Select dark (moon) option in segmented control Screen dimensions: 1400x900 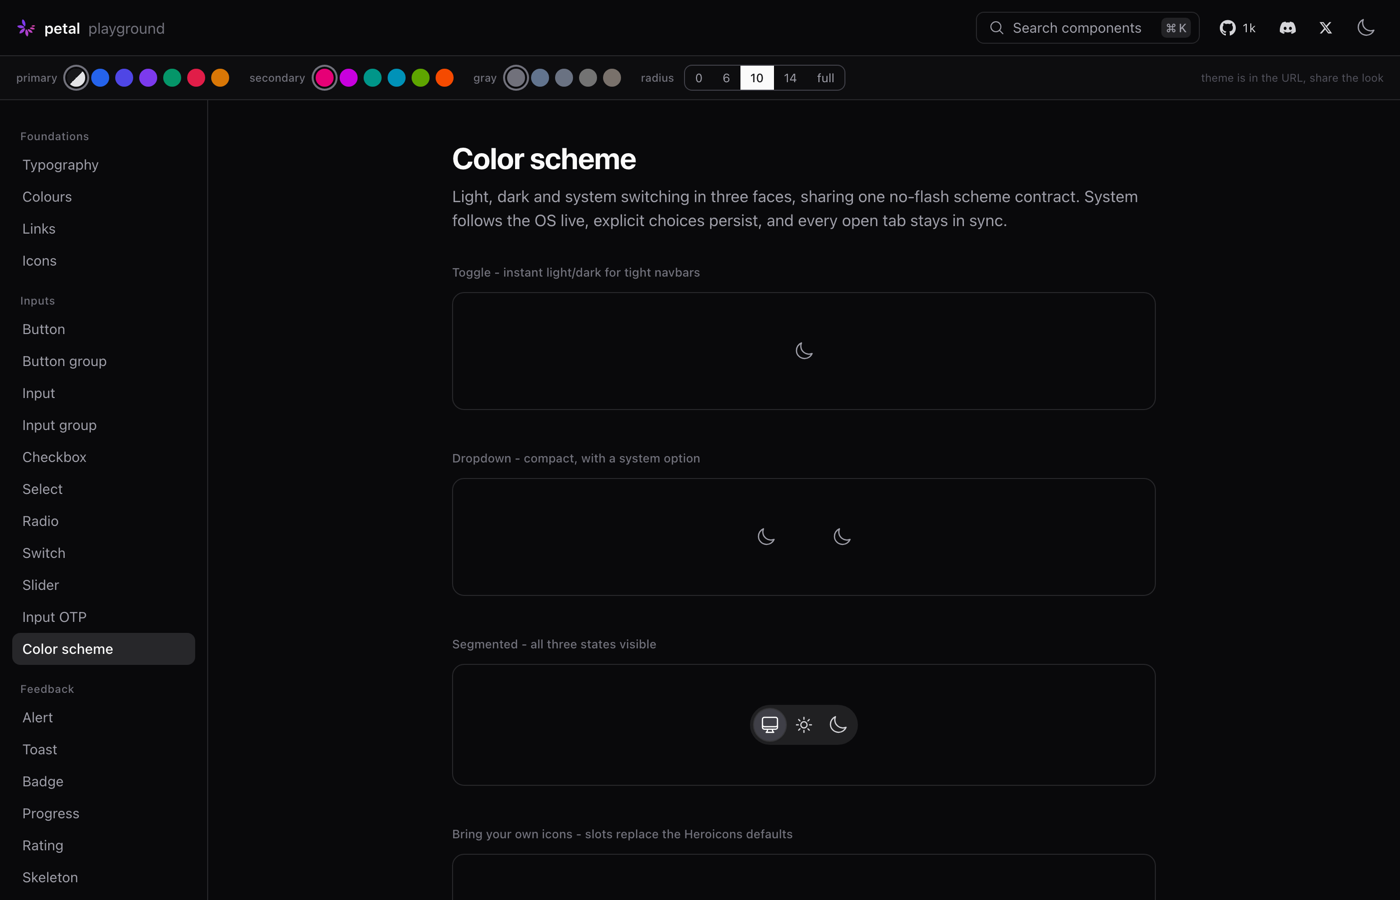[x=838, y=725]
